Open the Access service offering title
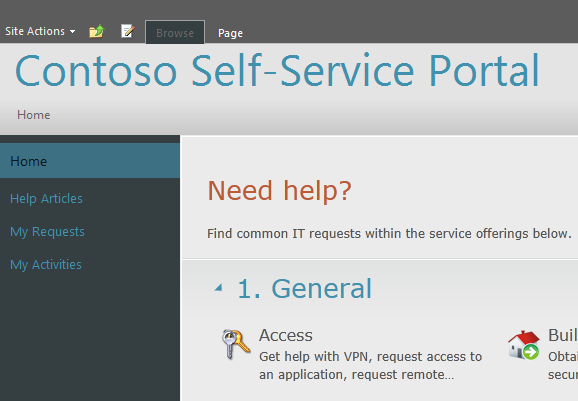The width and height of the screenshot is (578, 401). tap(286, 335)
